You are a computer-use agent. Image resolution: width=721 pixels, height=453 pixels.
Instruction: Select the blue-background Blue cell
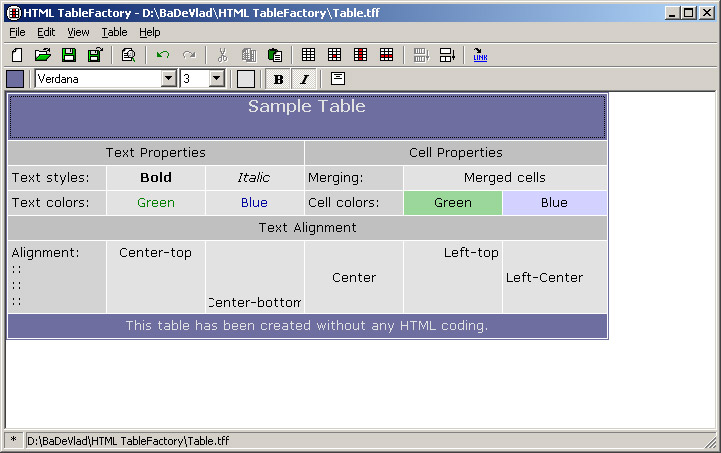point(555,203)
